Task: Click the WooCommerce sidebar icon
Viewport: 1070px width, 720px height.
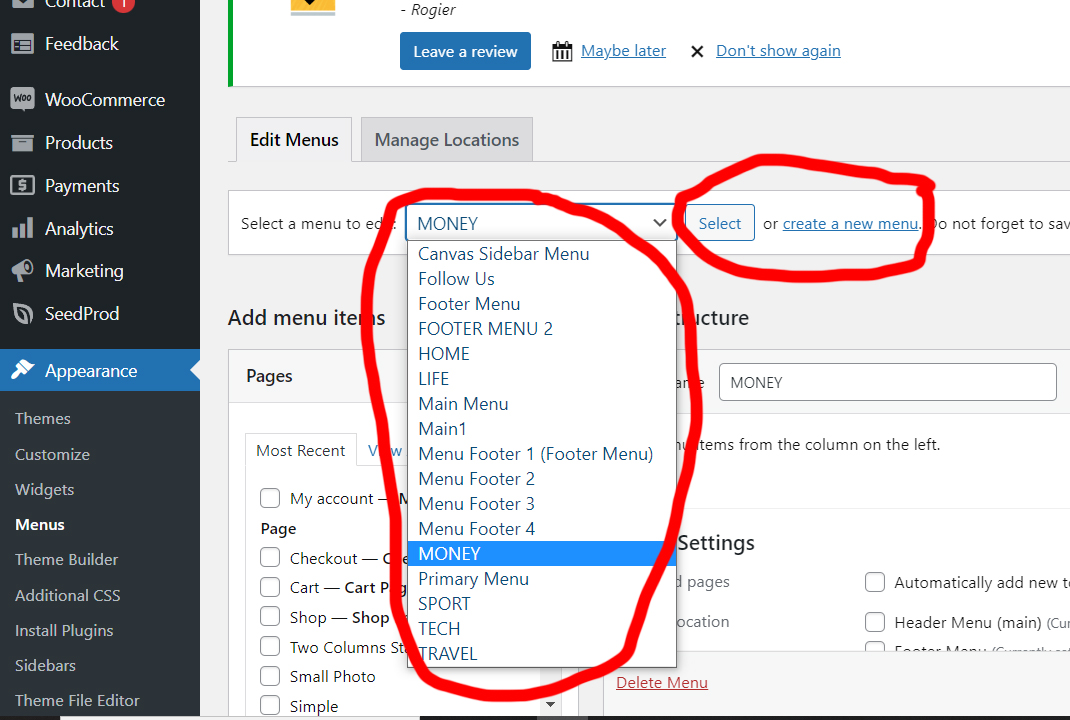Action: click(23, 99)
